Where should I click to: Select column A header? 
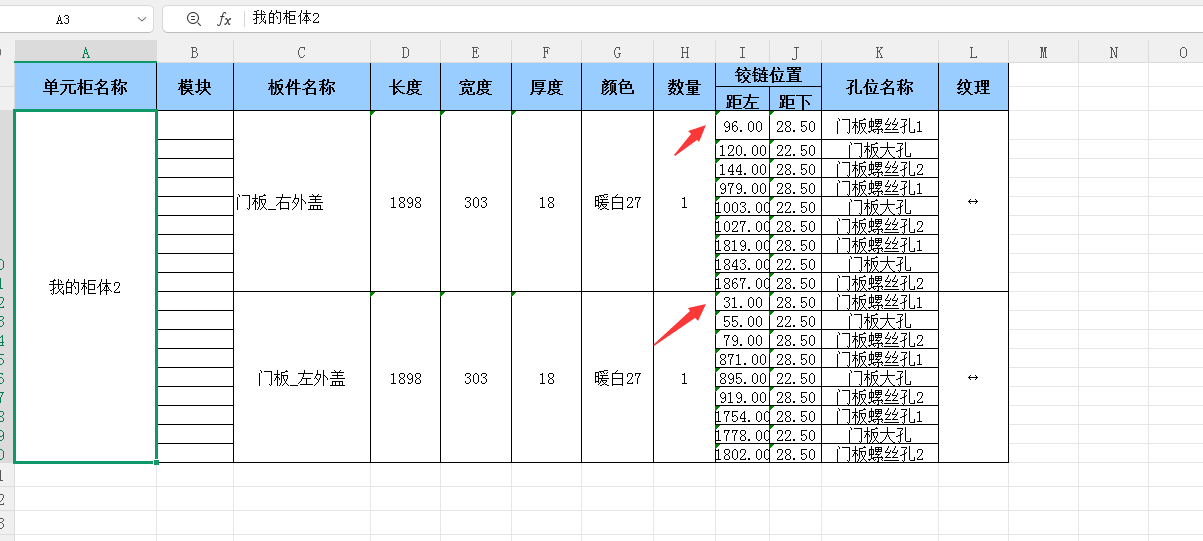[85, 53]
